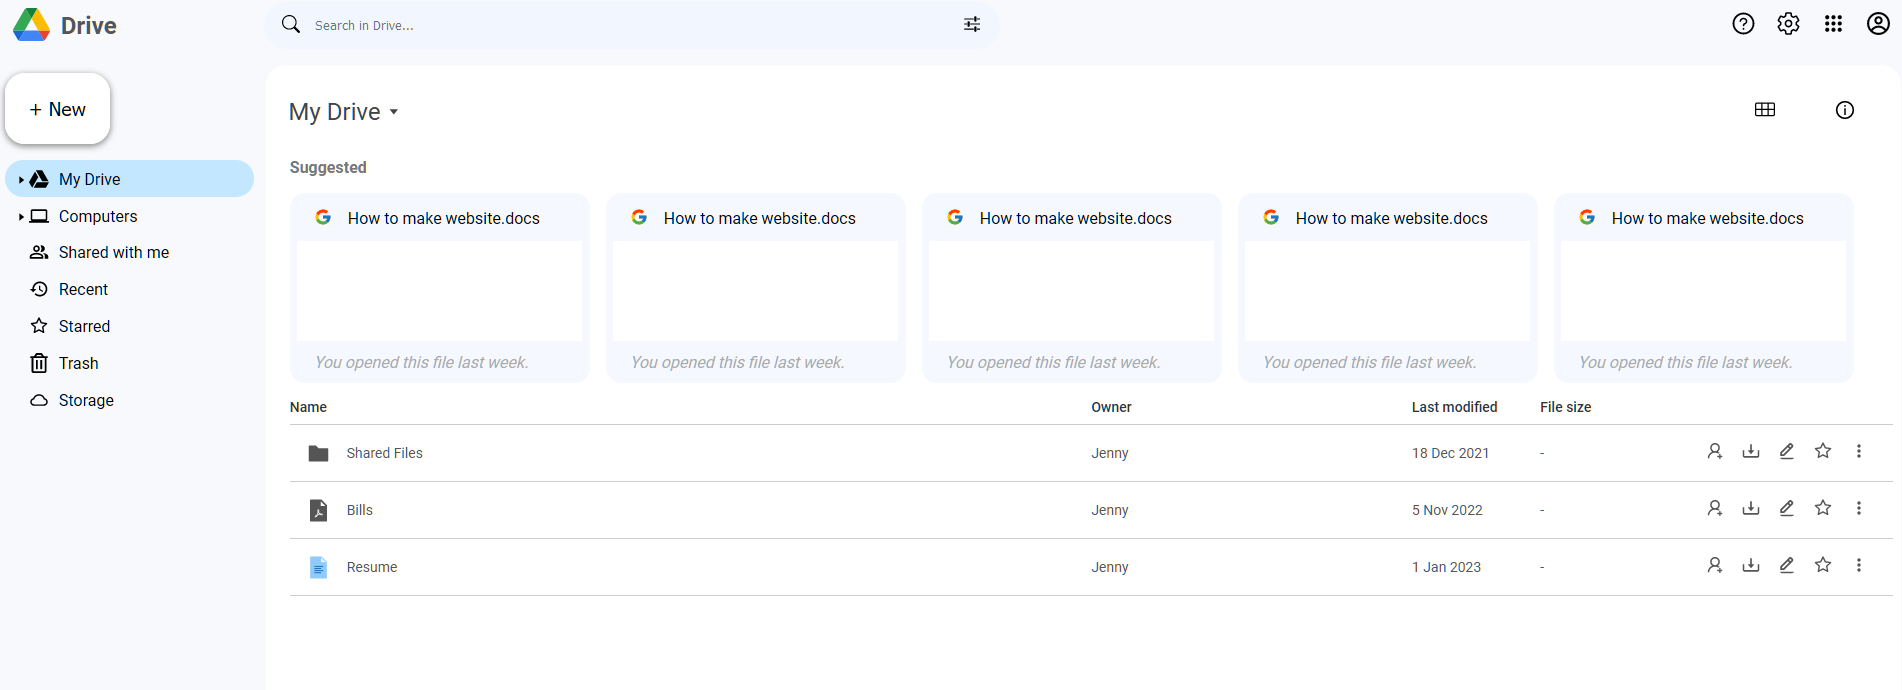
Task: Download the Bills file
Action: 1750,509
